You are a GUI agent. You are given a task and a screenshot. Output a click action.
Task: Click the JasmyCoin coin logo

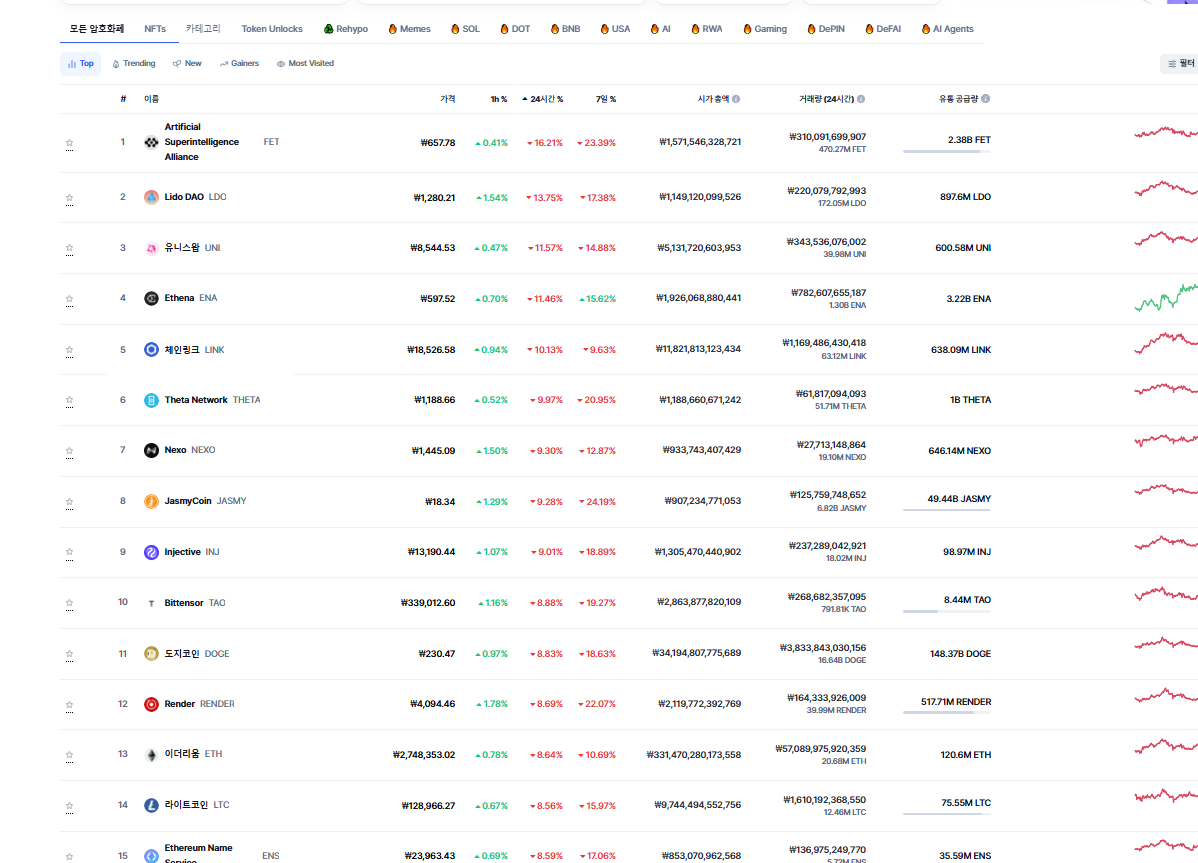coord(151,502)
